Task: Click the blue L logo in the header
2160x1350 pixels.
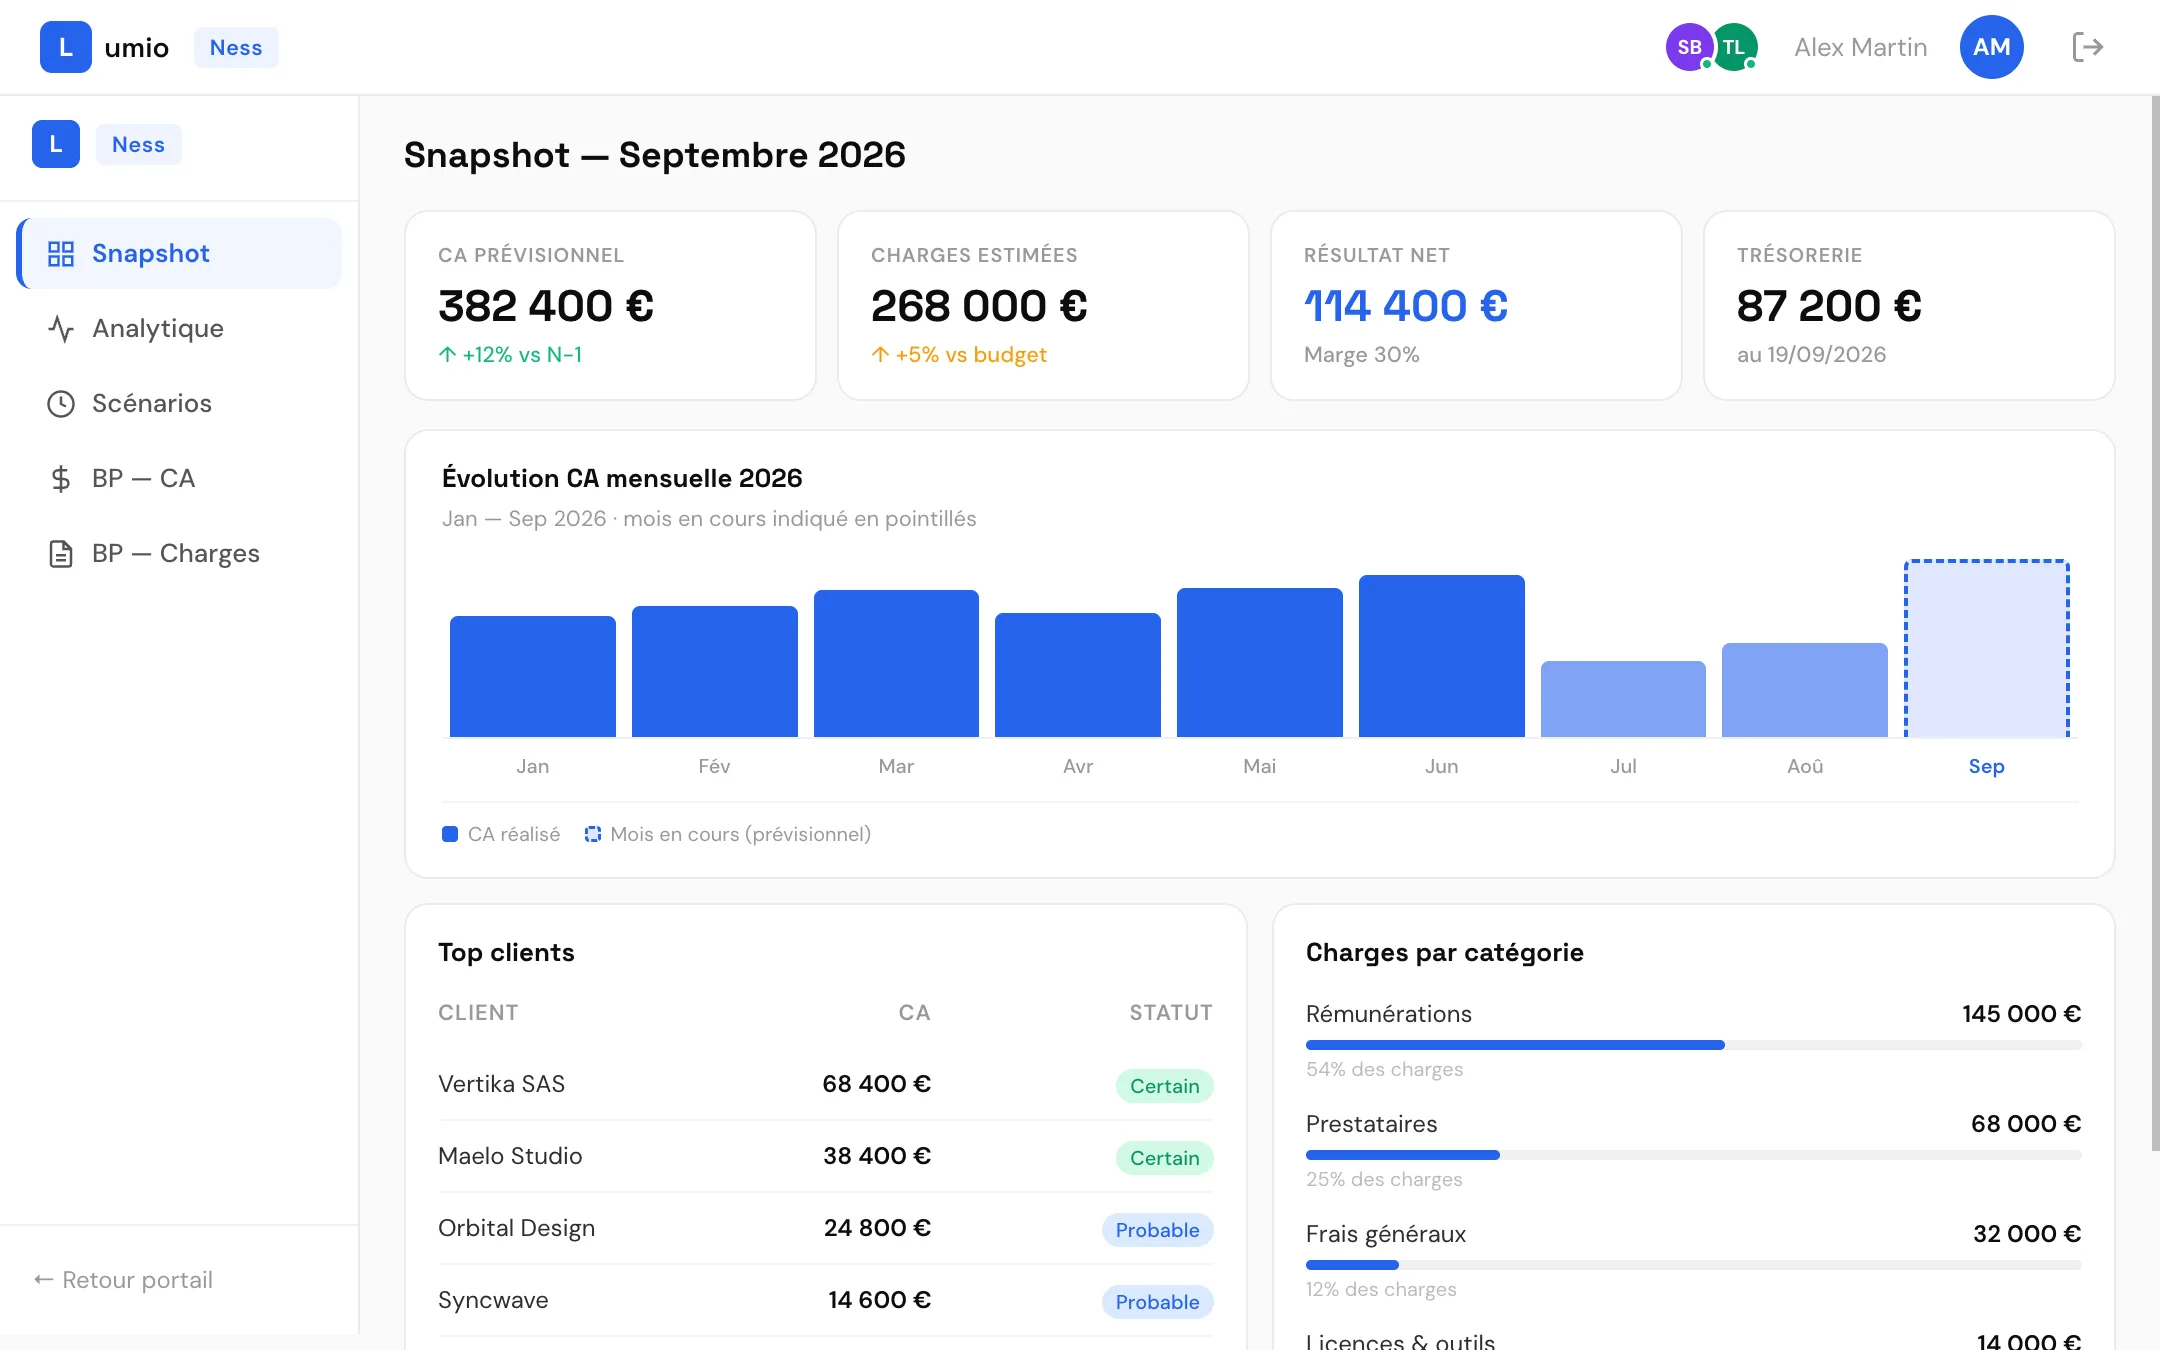Action: click(x=66, y=47)
